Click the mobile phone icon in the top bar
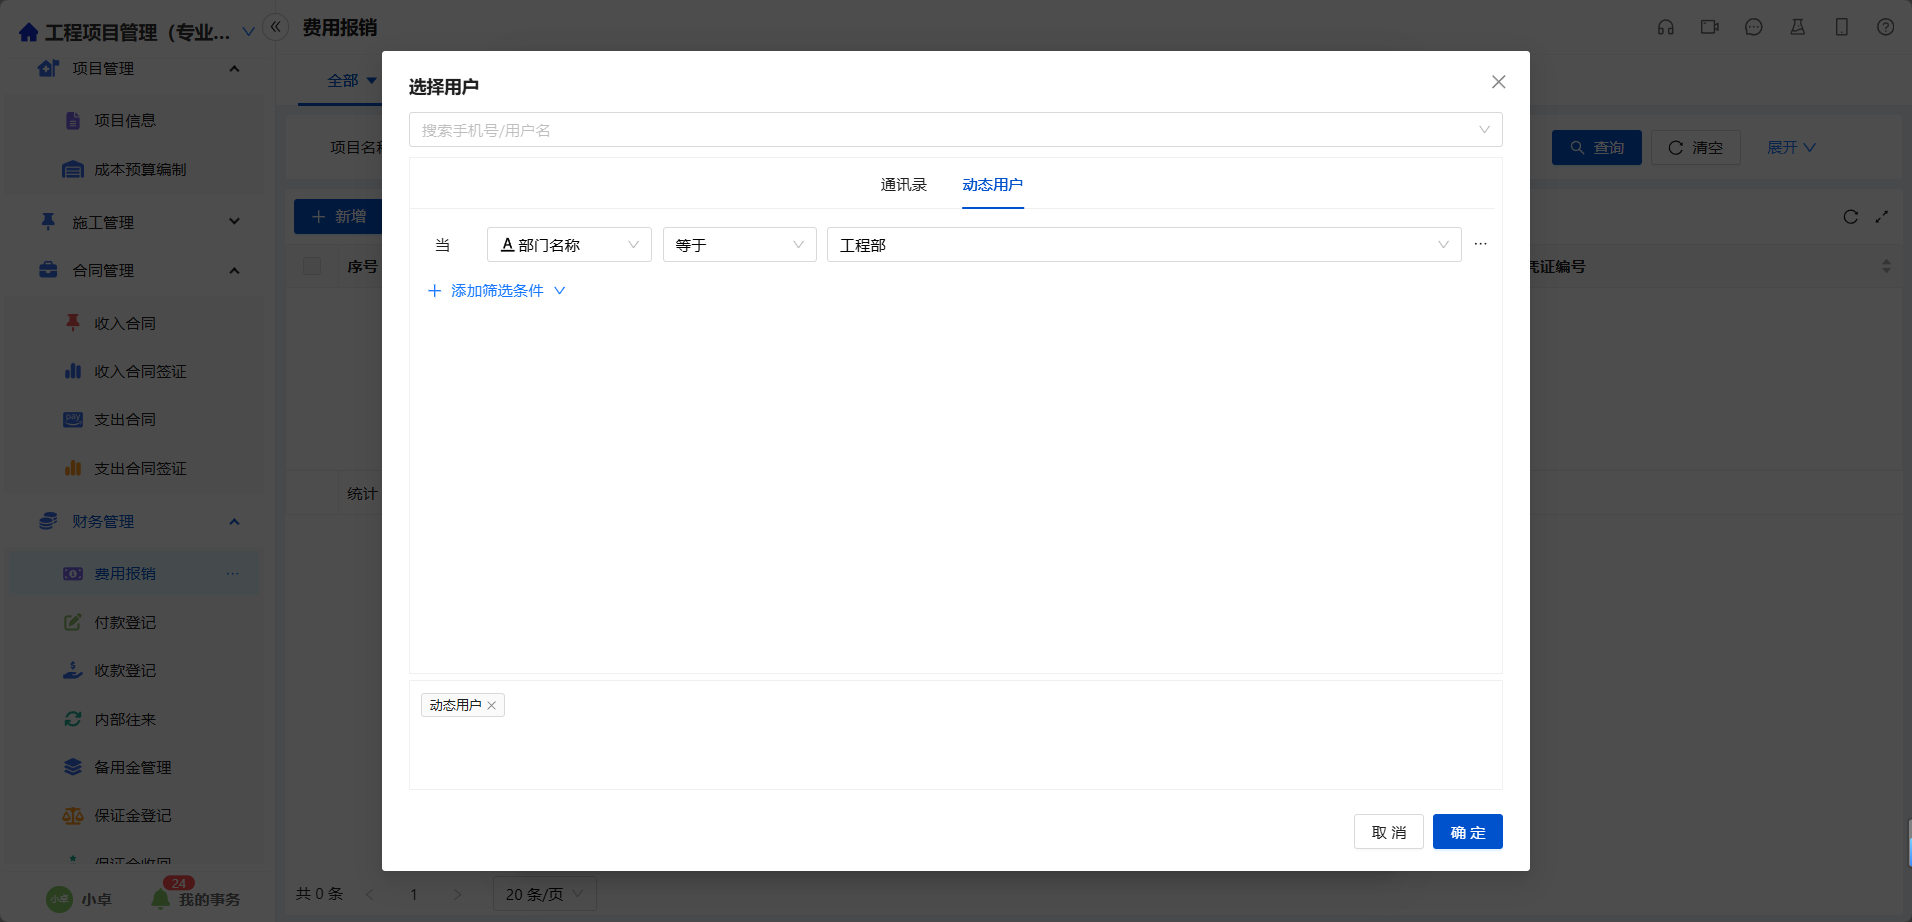This screenshot has width=1912, height=922. coord(1841,28)
